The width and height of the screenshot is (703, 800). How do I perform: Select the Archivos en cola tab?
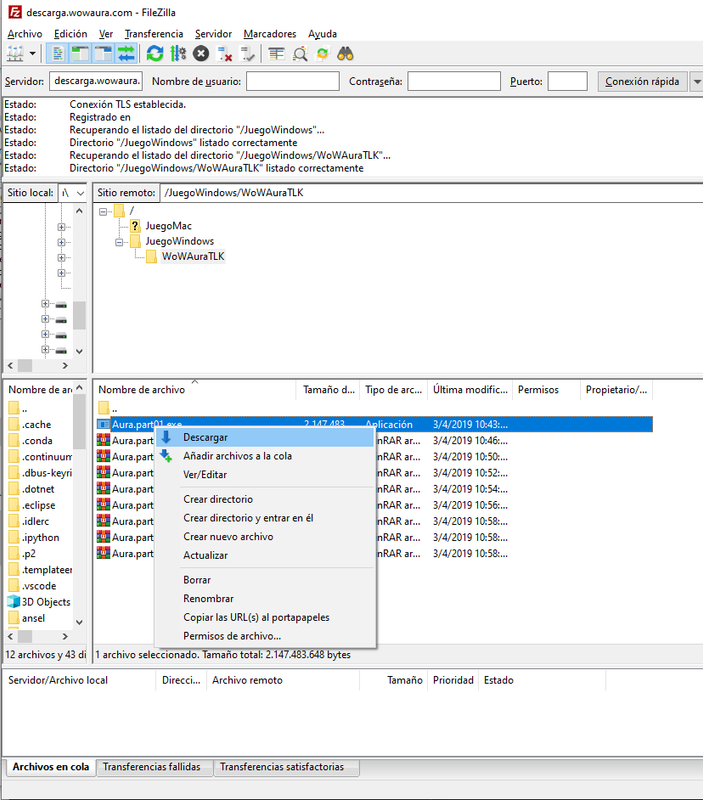point(51,767)
